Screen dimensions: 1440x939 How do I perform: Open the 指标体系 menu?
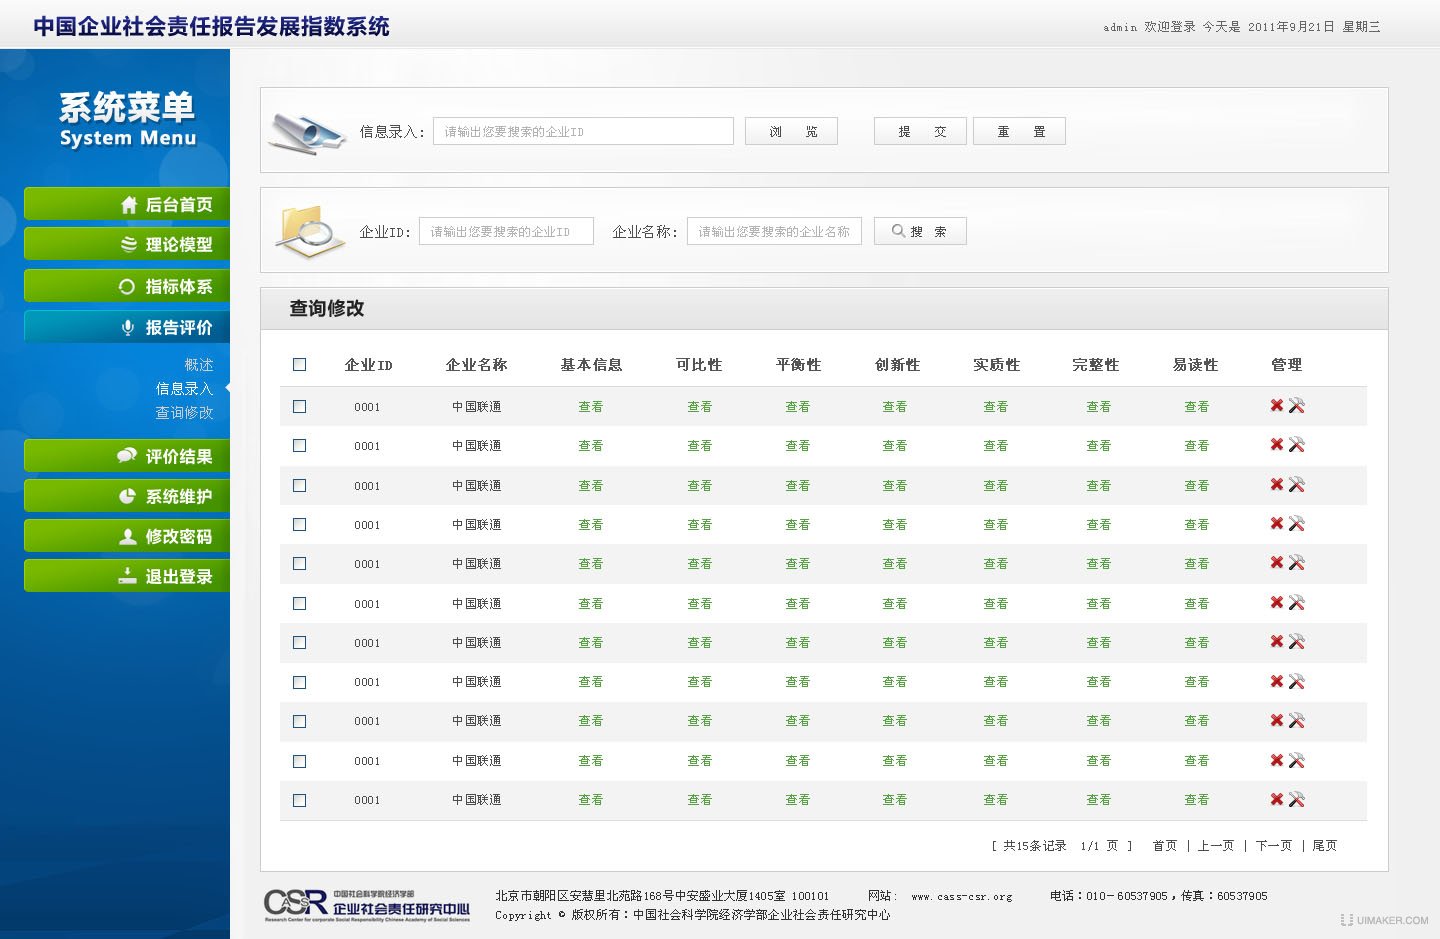(x=127, y=286)
